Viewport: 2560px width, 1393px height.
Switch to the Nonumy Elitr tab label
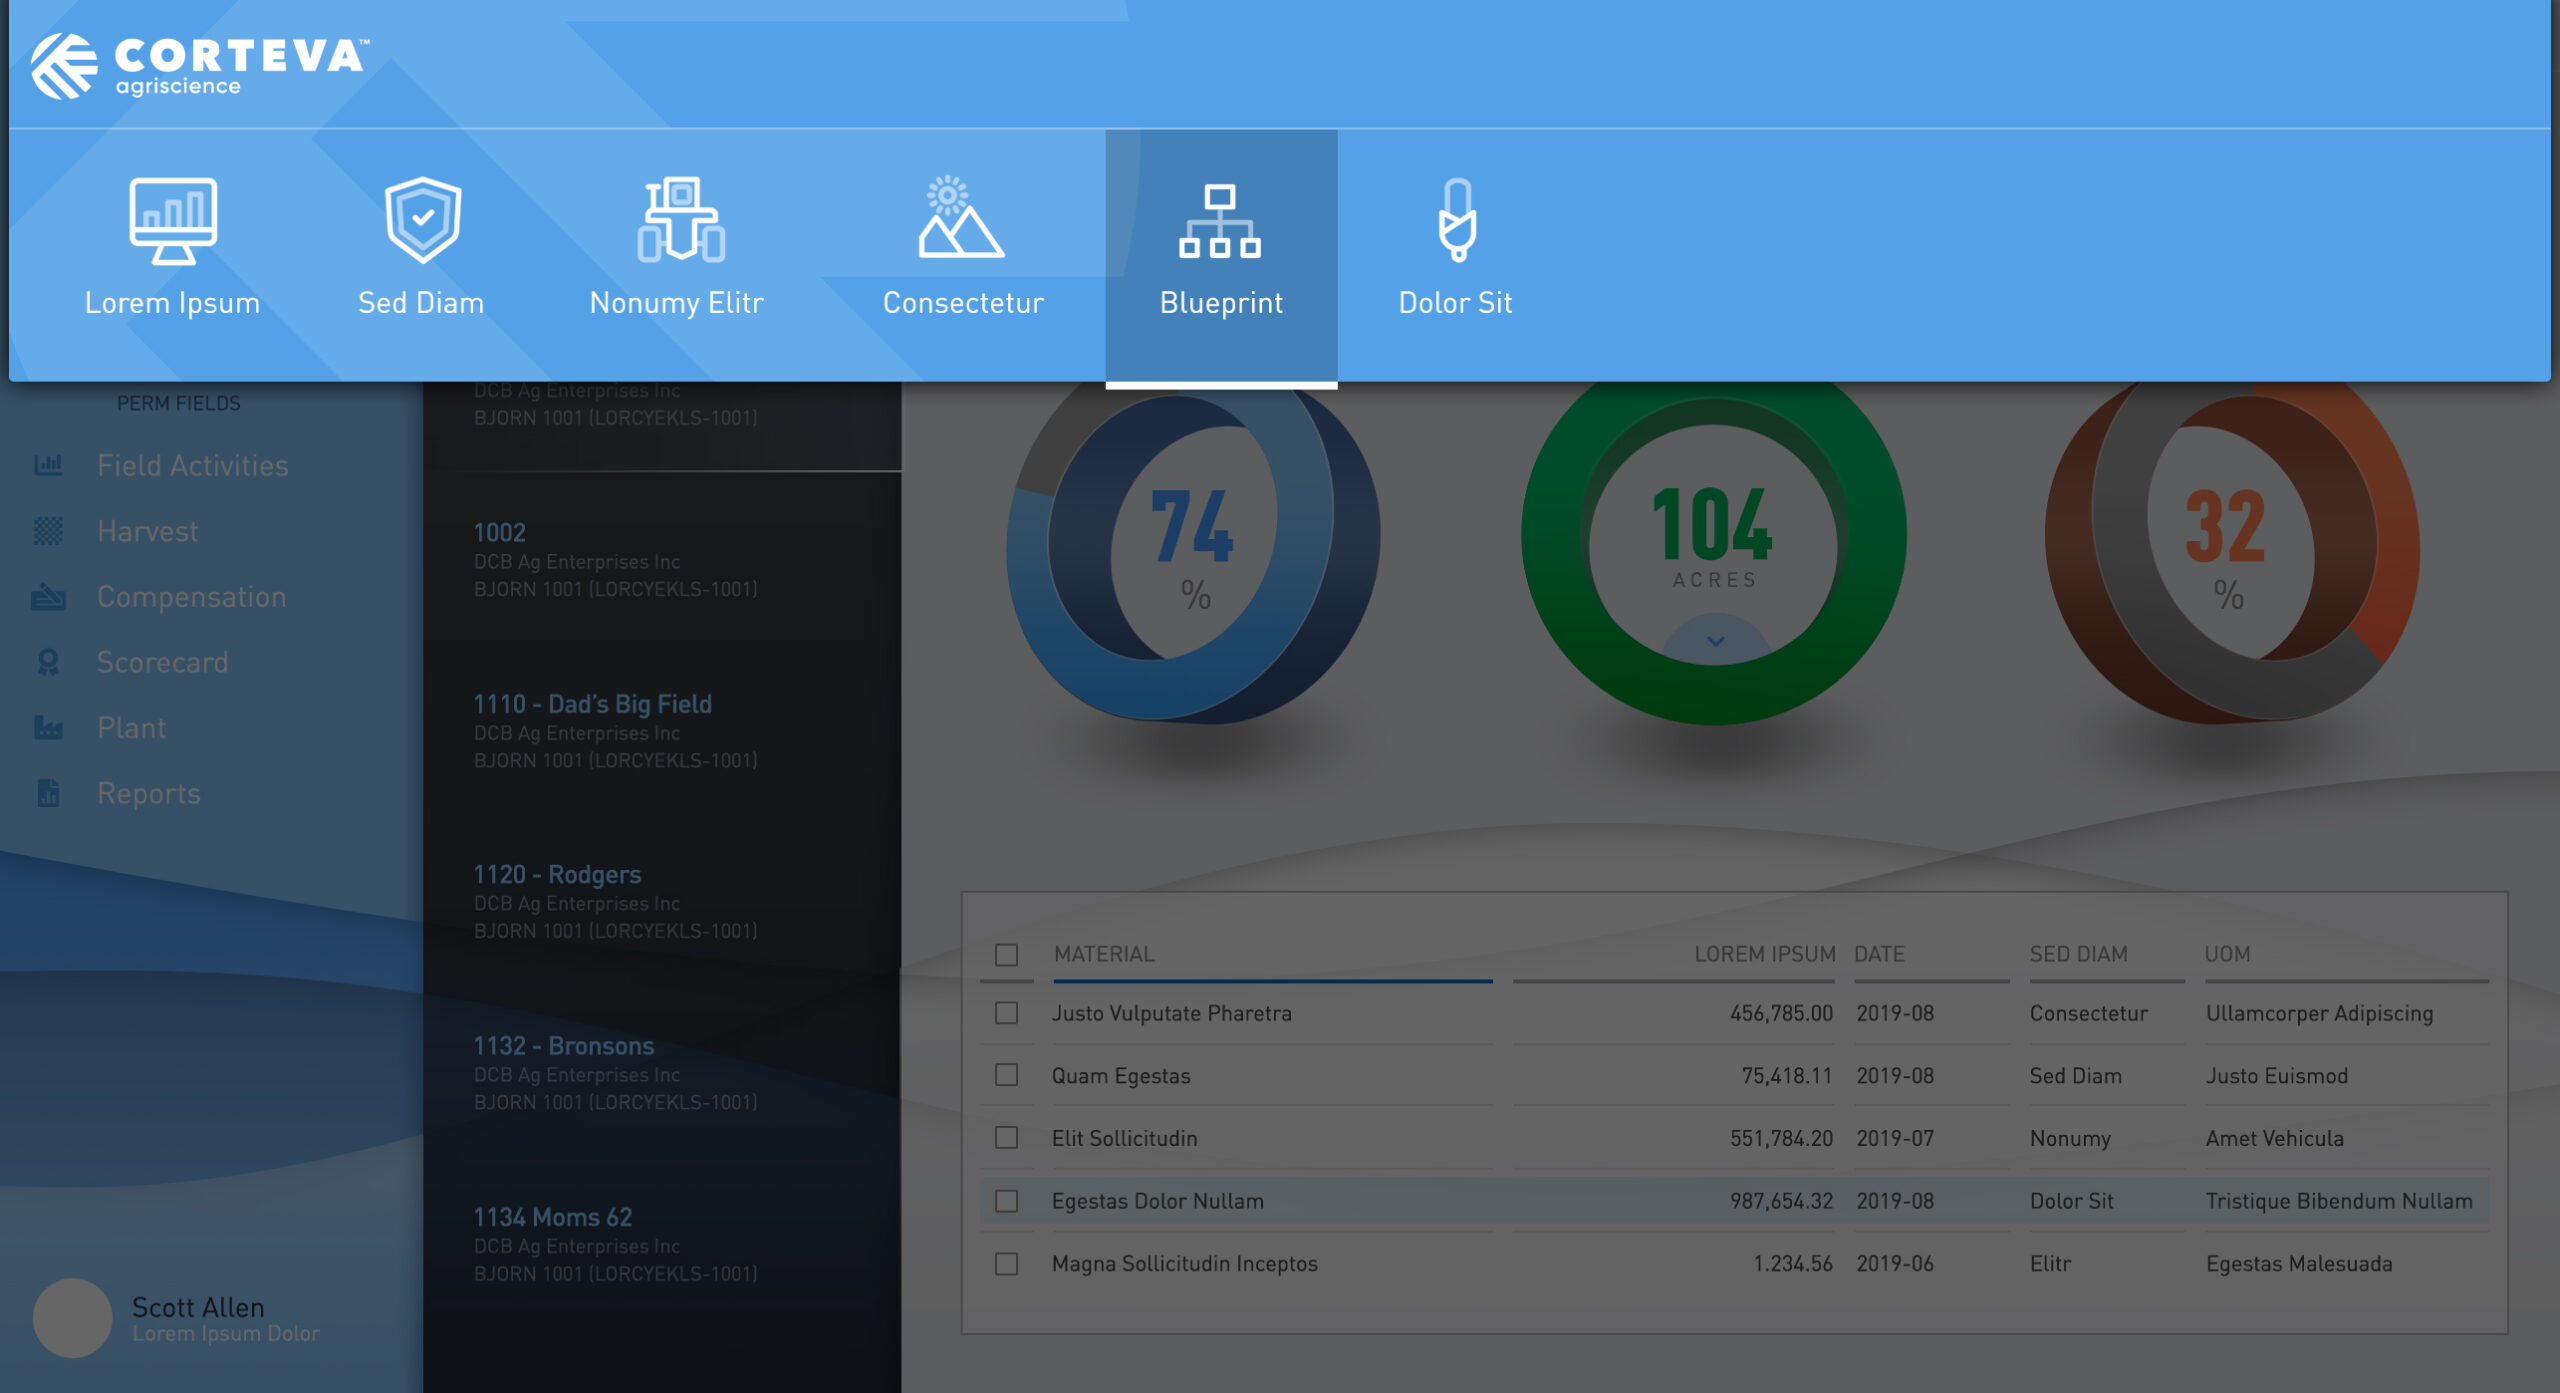(x=677, y=303)
